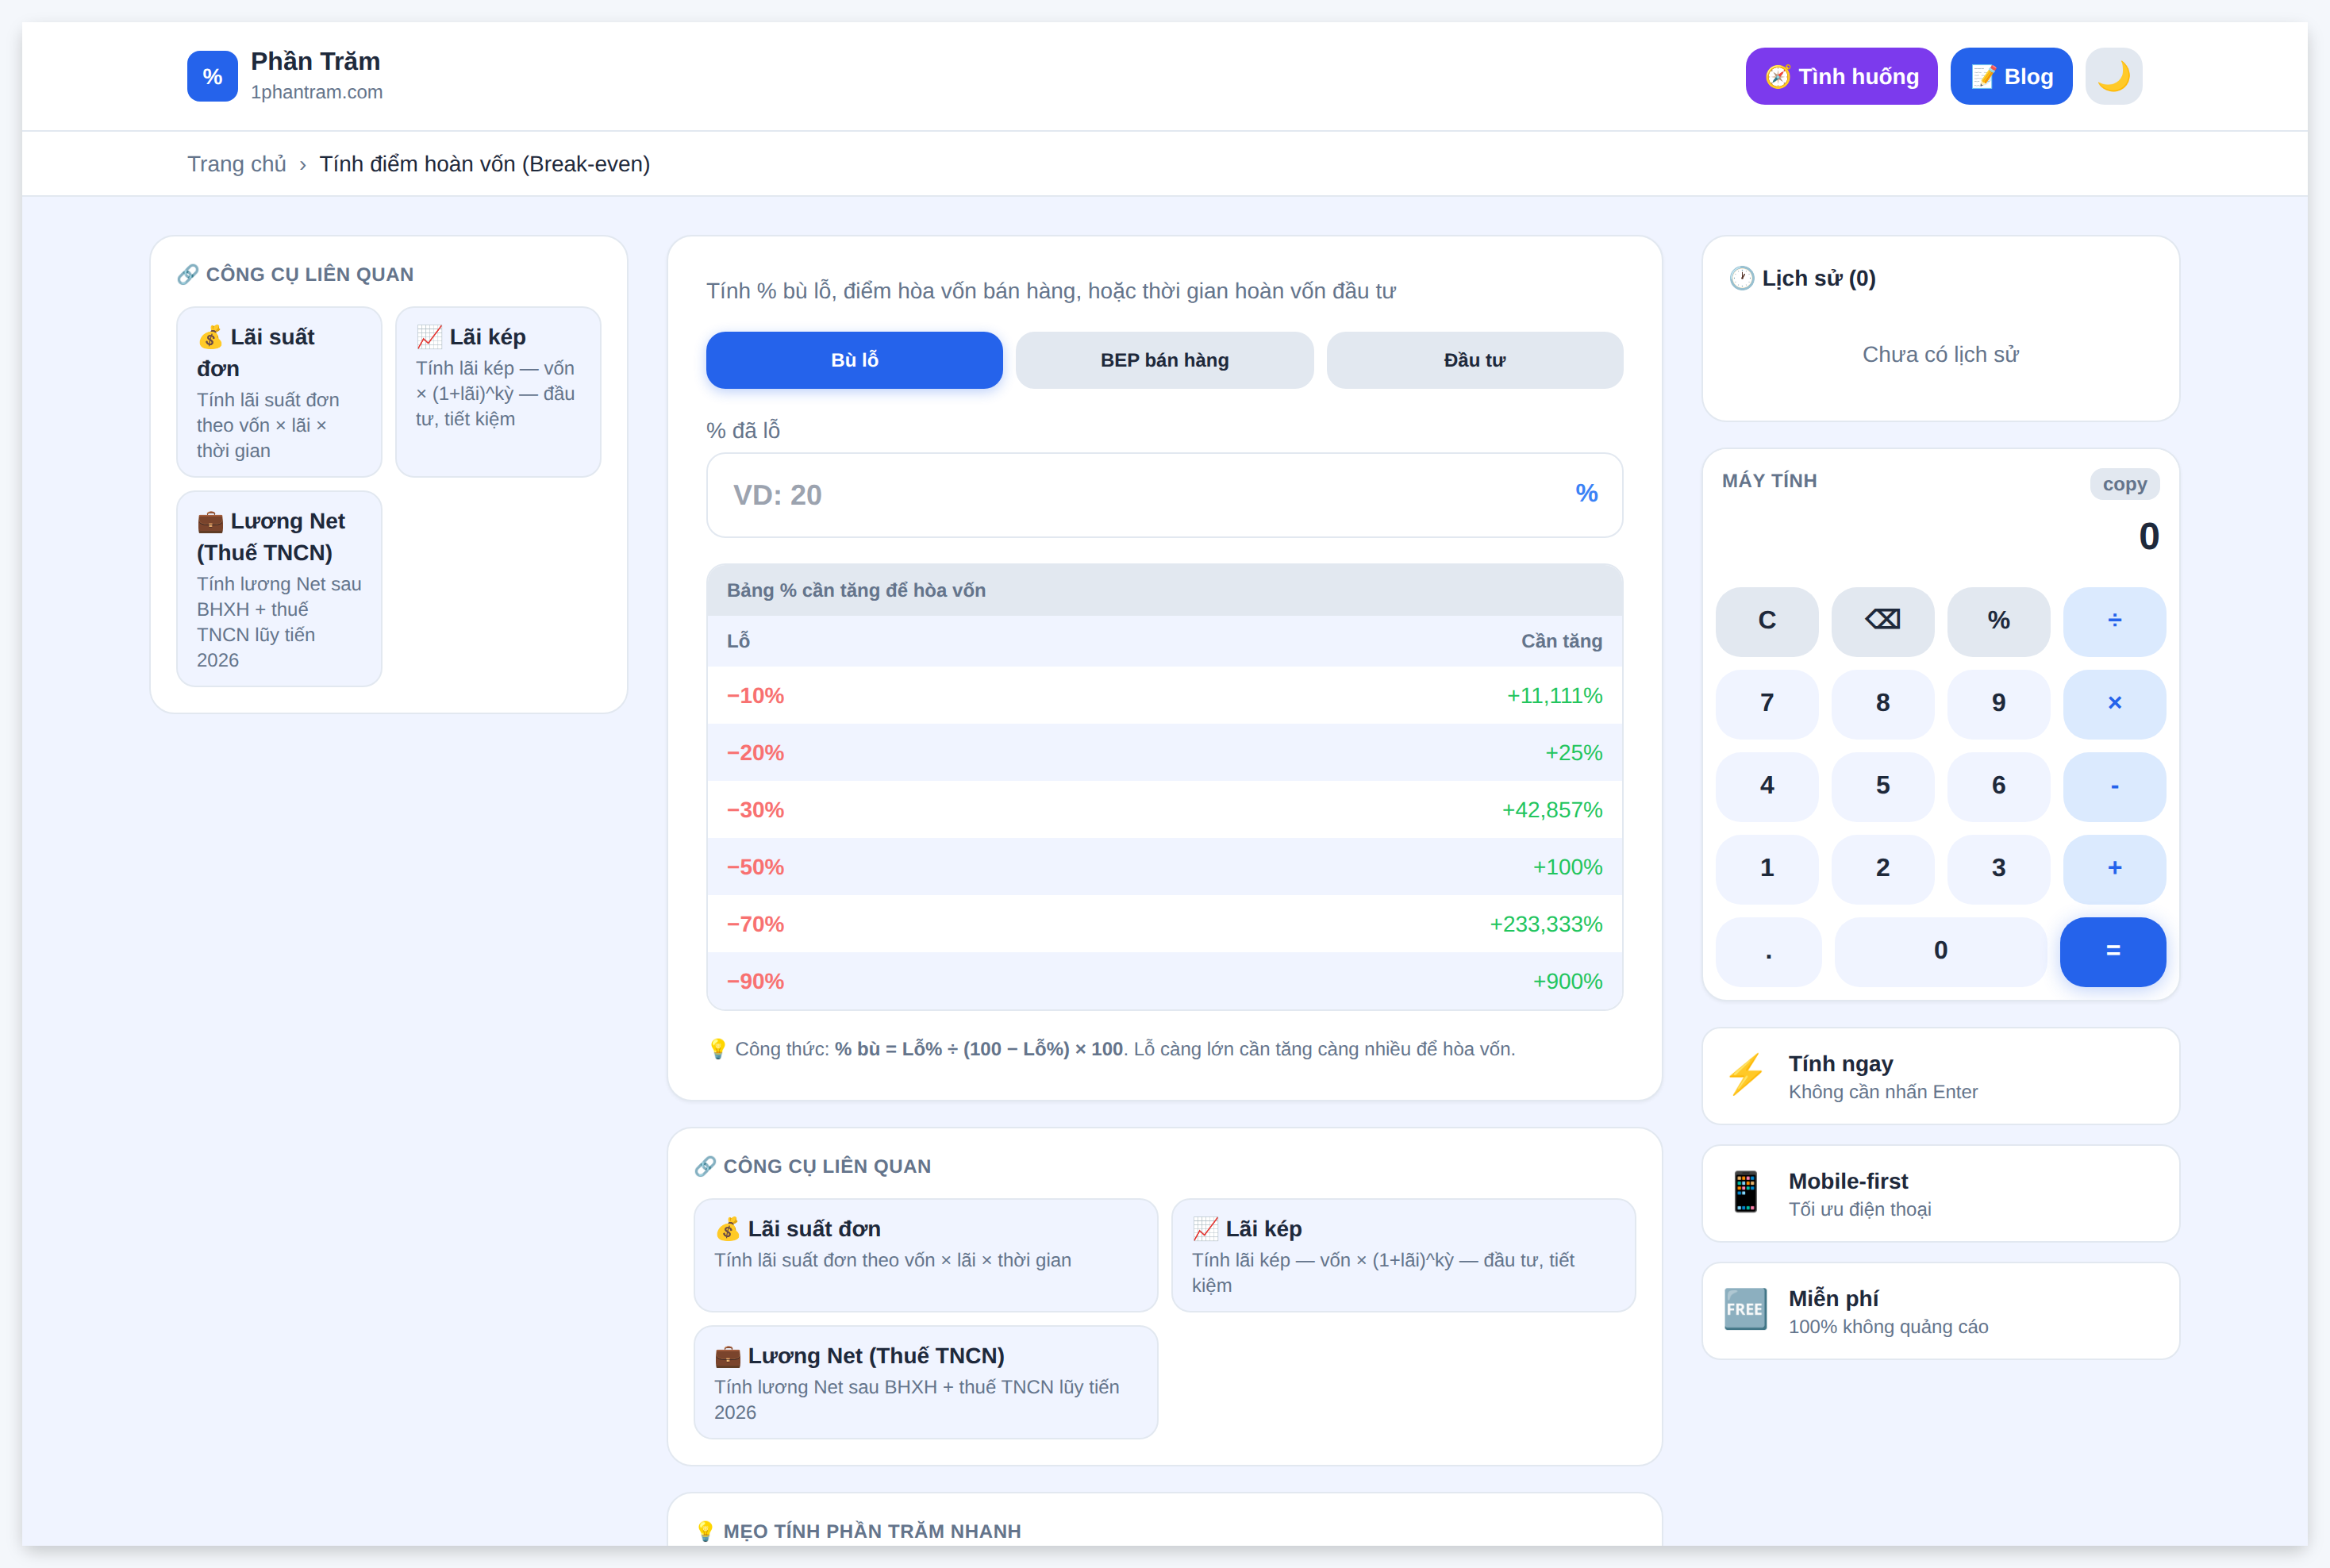This screenshot has width=2330, height=1568.
Task: Click the −50% loss table row
Action: (1164, 867)
